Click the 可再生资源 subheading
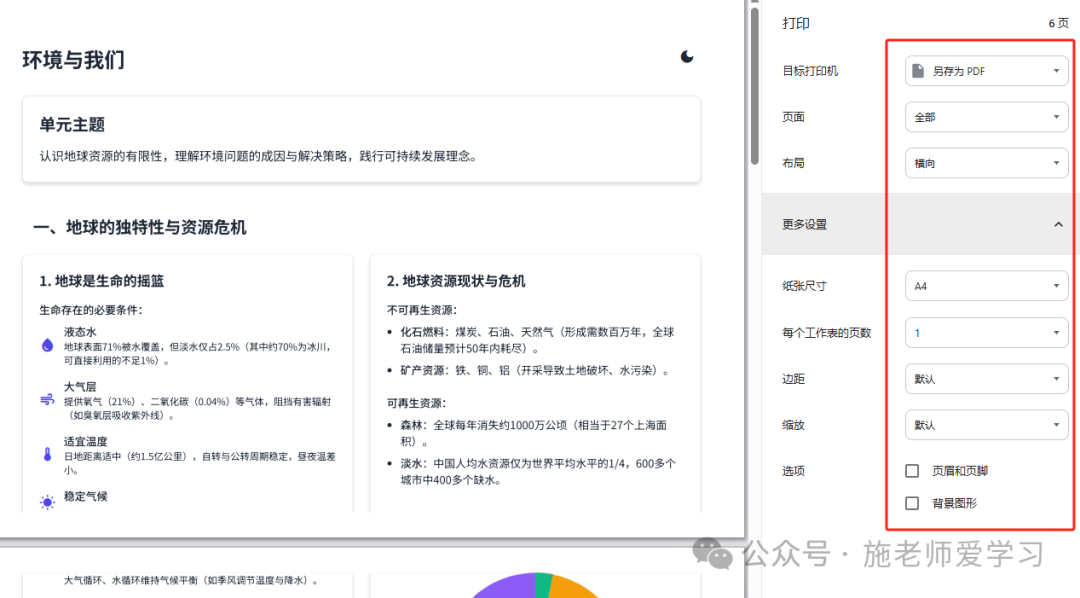Image resolution: width=1080 pixels, height=598 pixels. click(x=416, y=403)
